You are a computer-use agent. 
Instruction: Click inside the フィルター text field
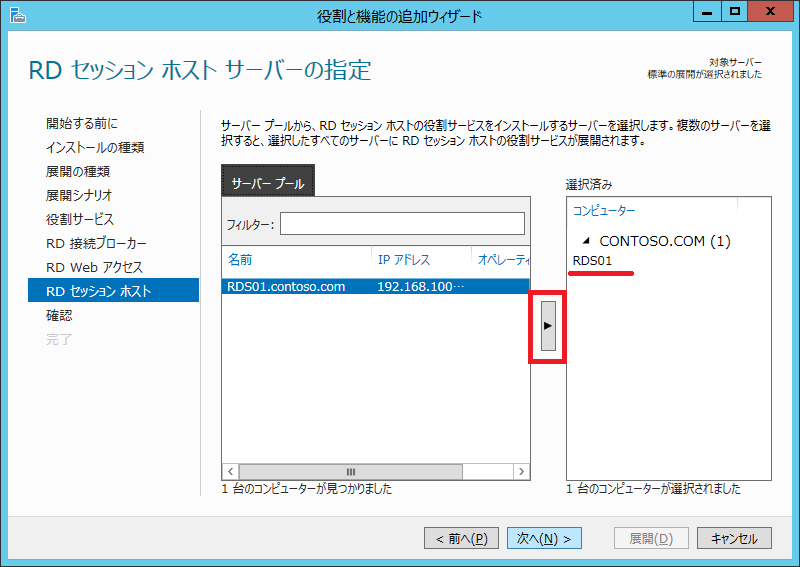[401, 223]
